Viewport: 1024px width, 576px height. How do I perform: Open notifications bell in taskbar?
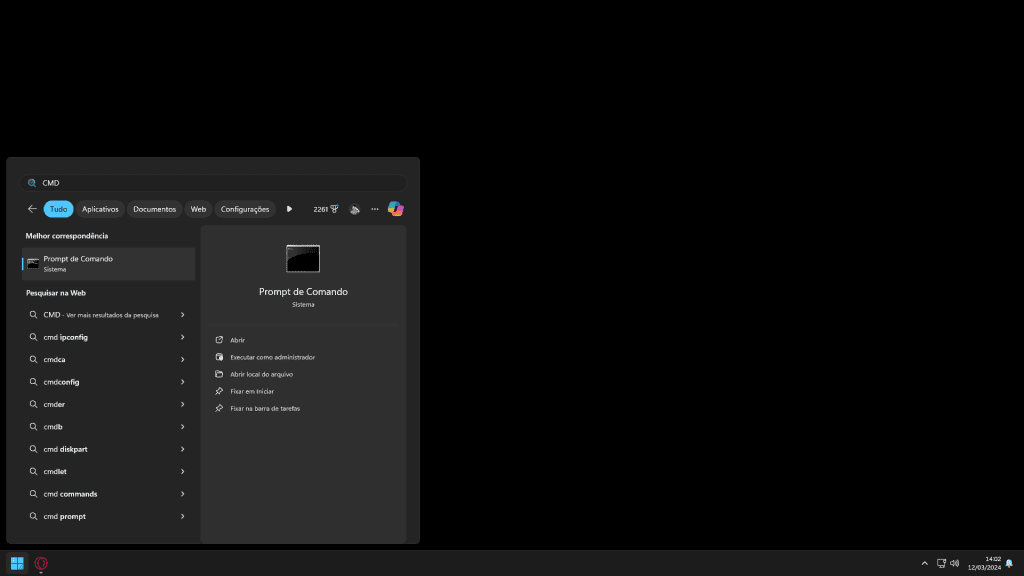pos(1009,563)
